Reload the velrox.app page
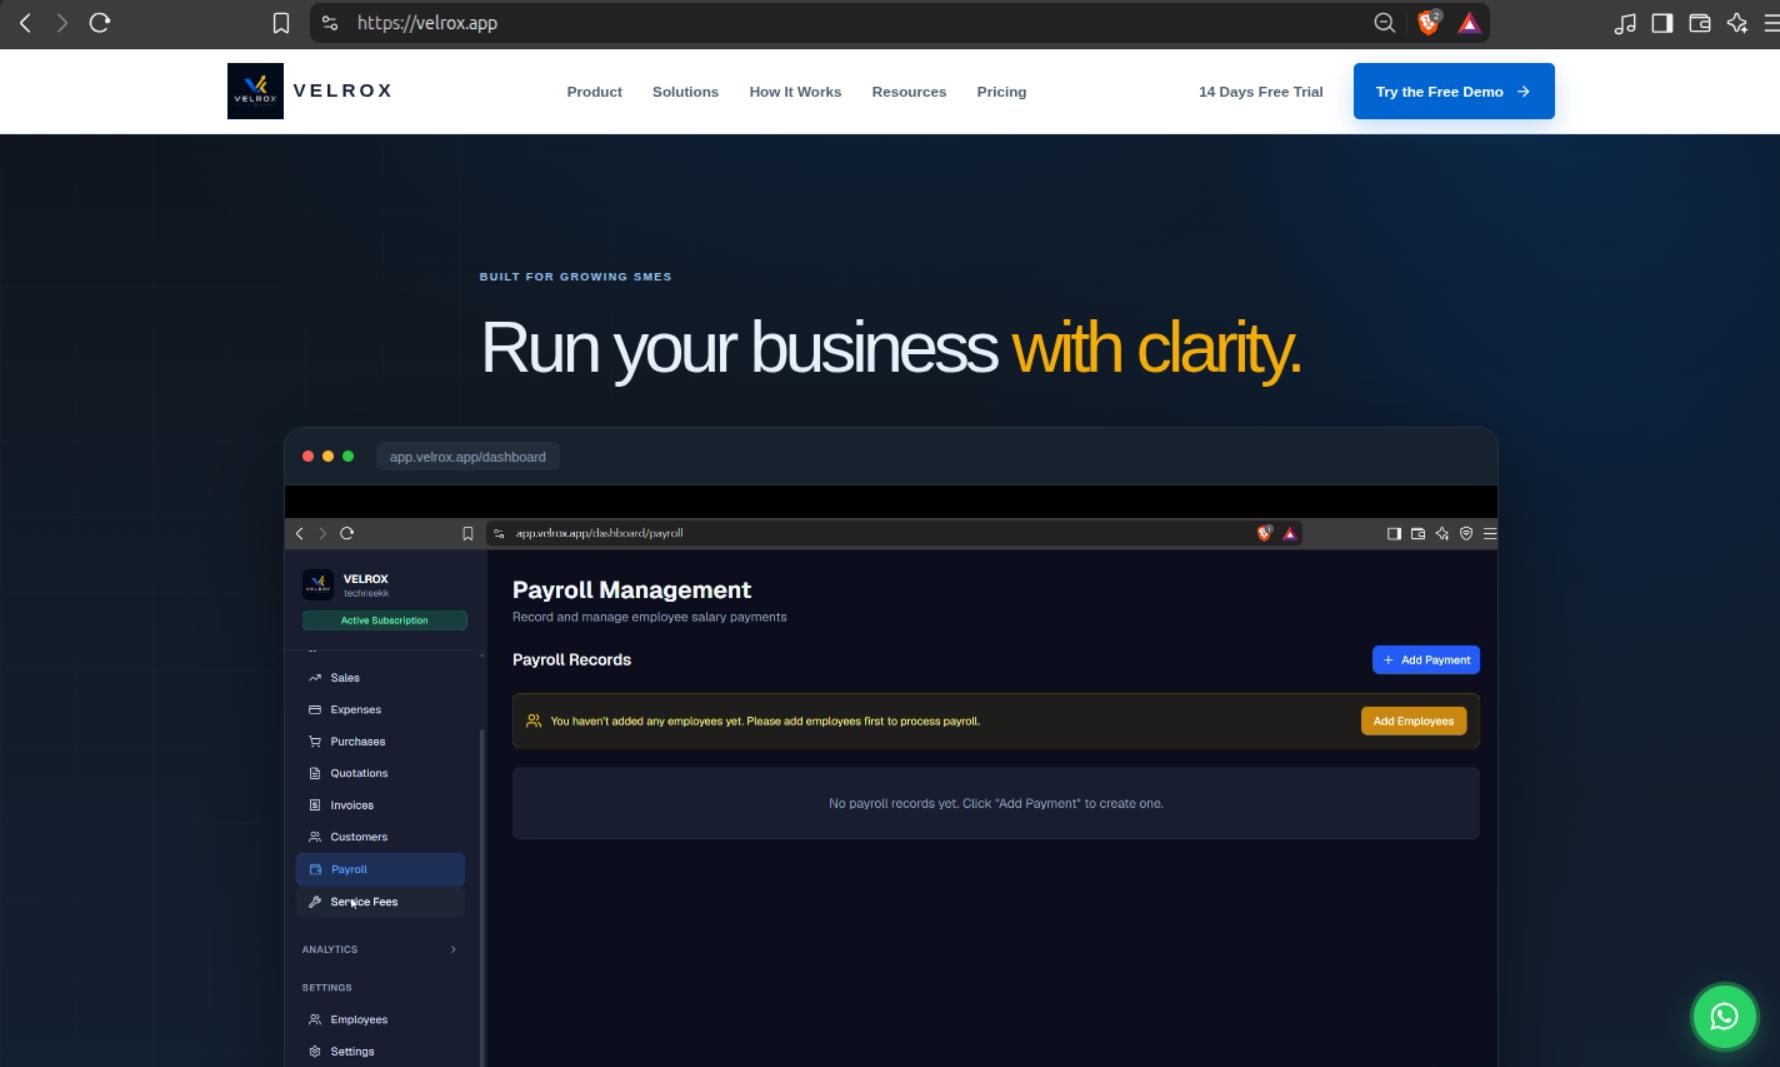 (x=99, y=23)
